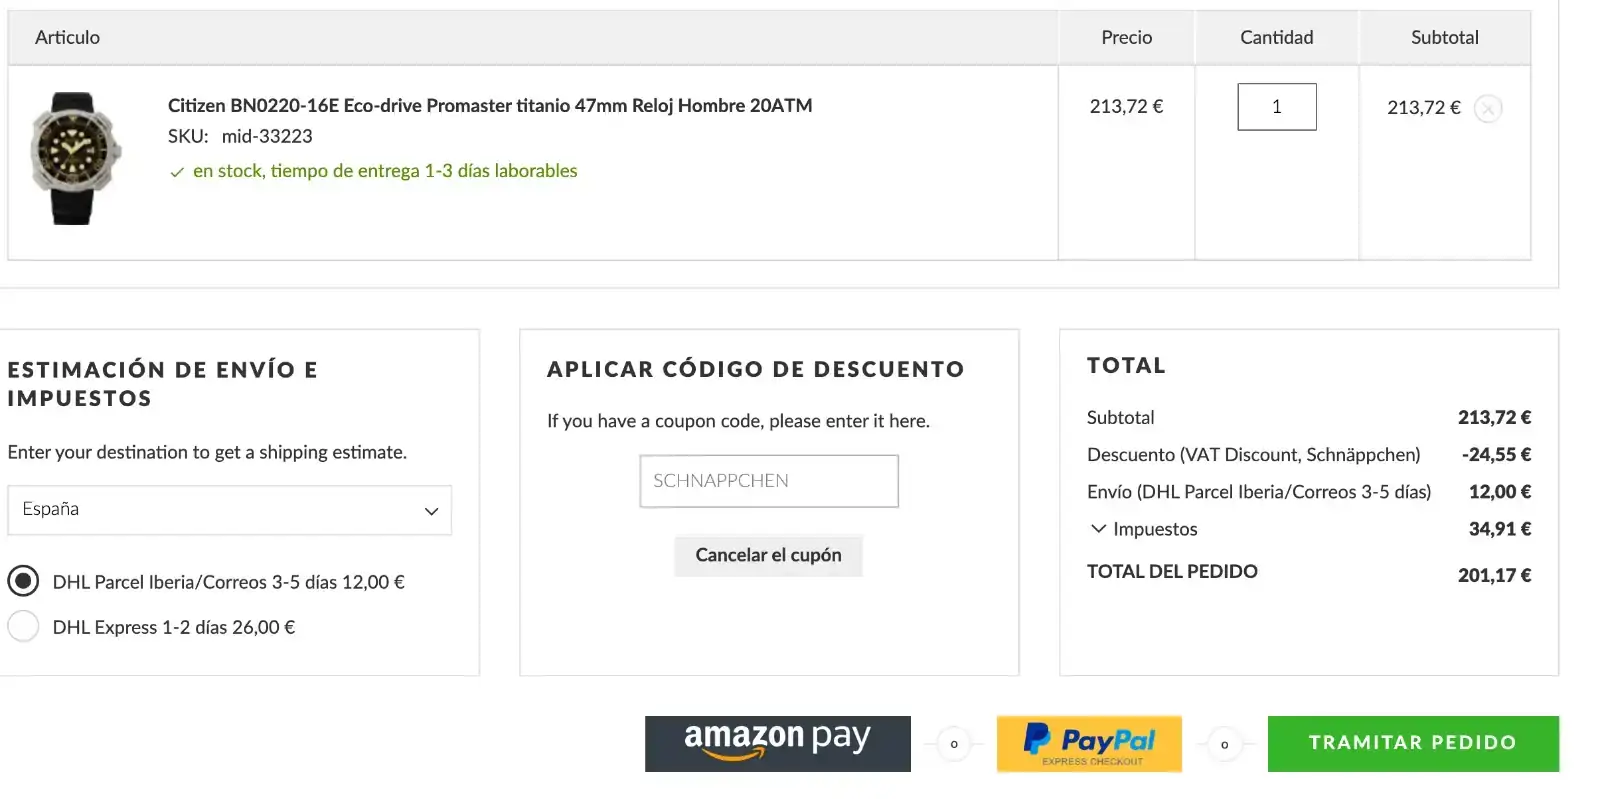
Task: Click the green in-stock checkmark icon
Action: 177,172
